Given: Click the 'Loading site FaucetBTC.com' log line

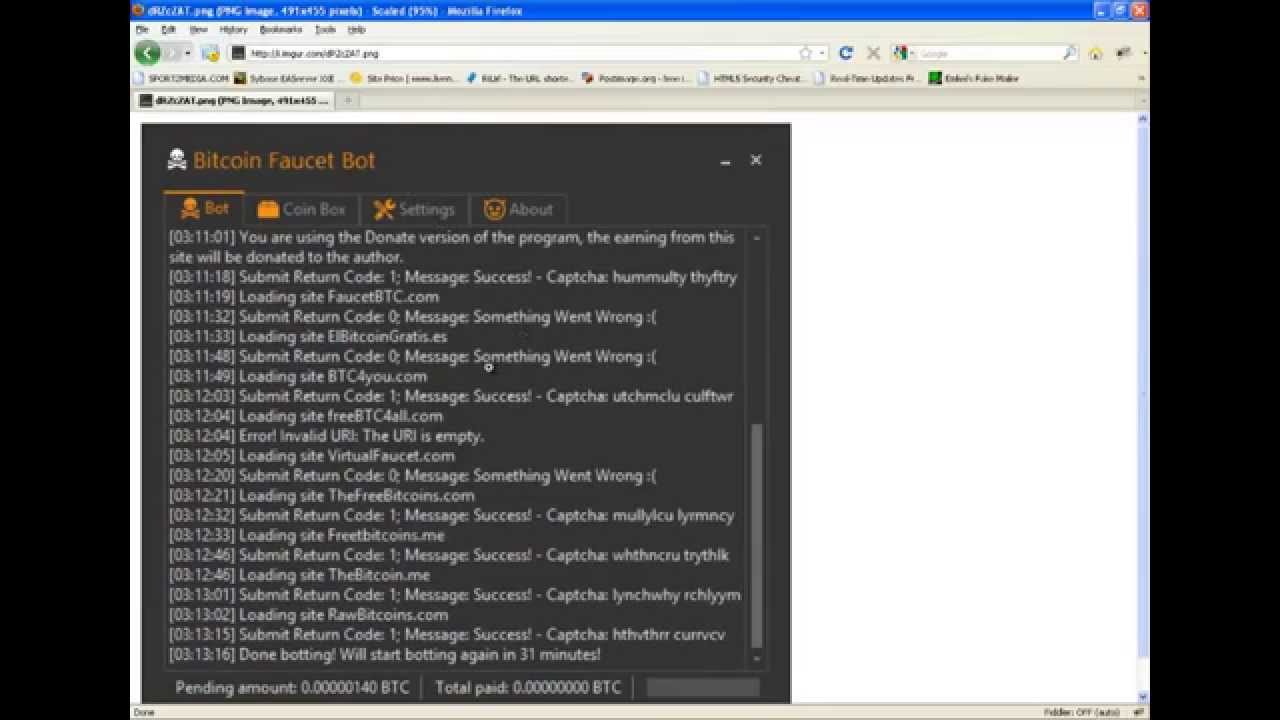Looking at the screenshot, I should click(304, 297).
